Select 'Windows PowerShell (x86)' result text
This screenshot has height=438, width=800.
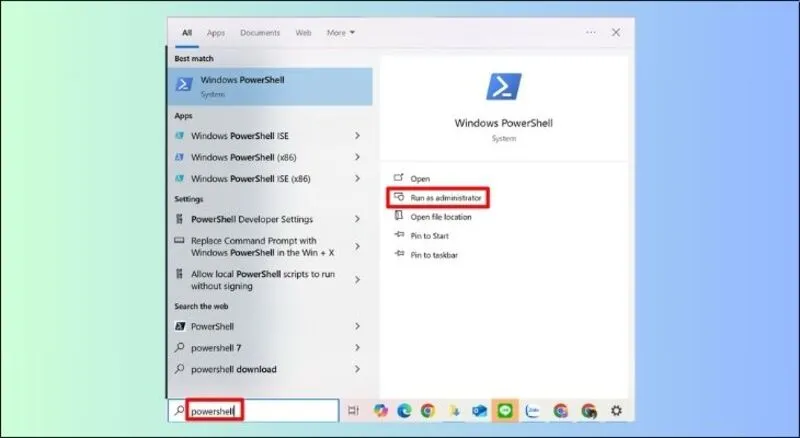(244, 157)
